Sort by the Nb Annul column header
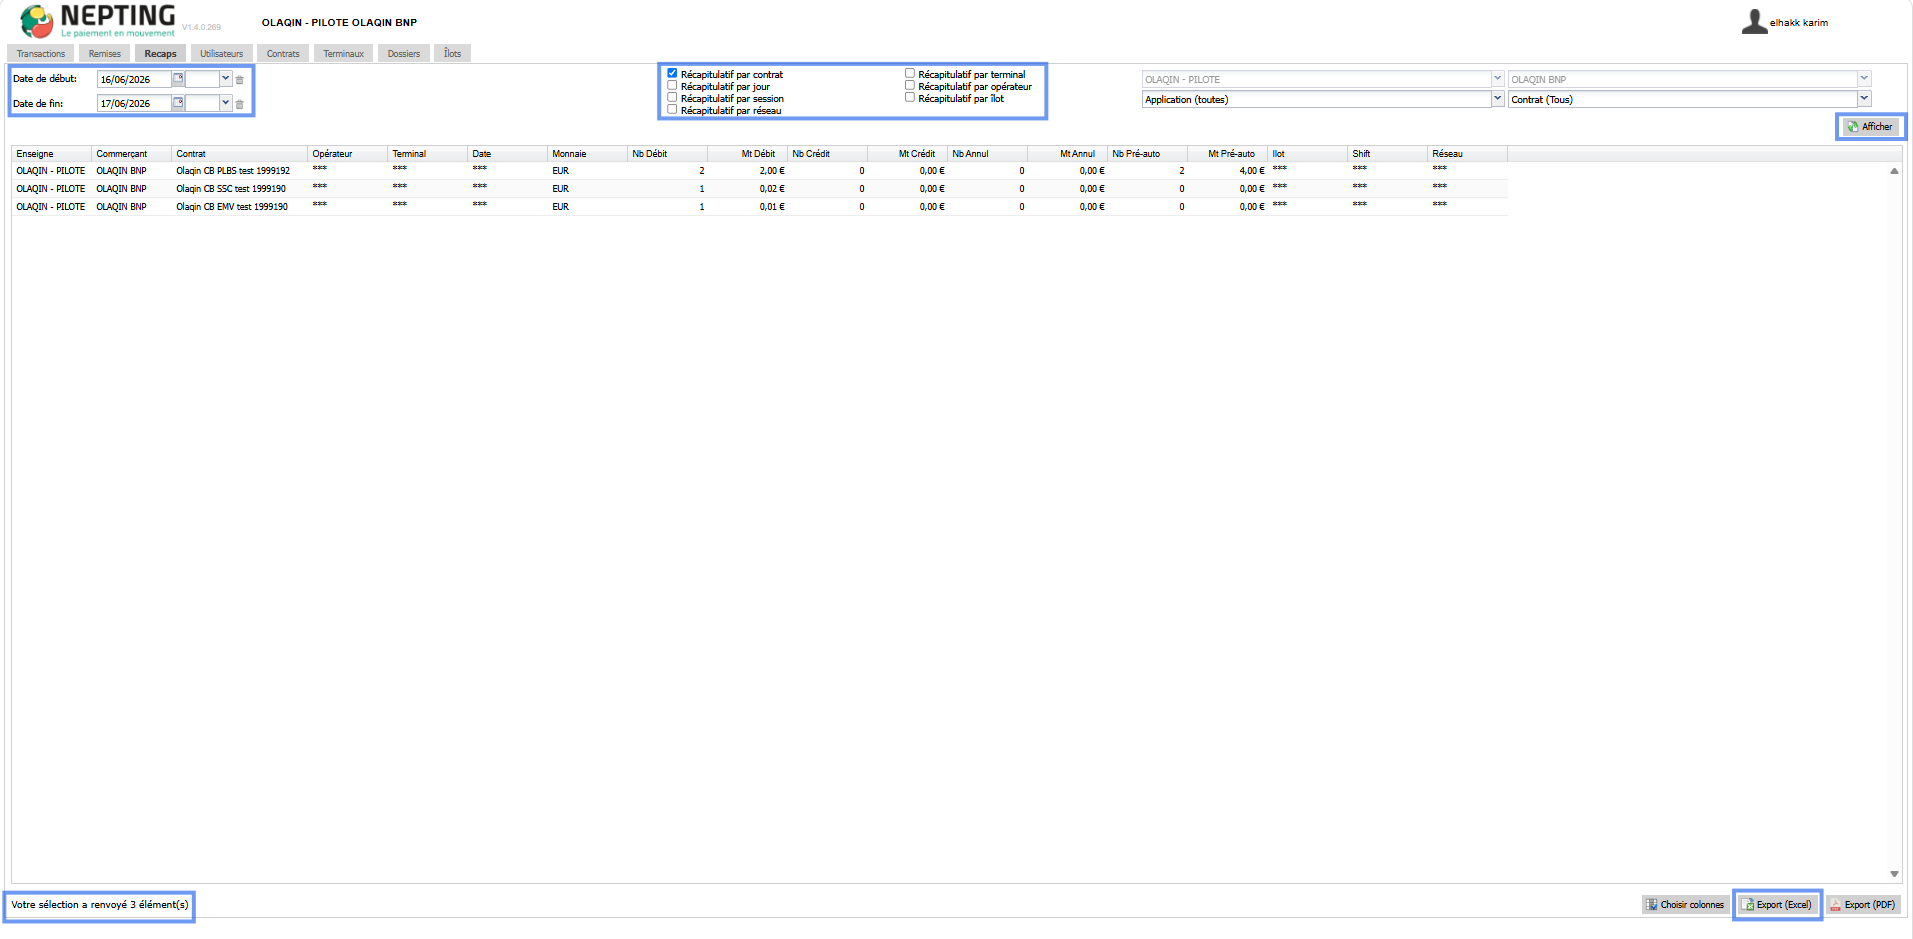Image resolution: width=1913 pixels, height=939 pixels. click(988, 154)
